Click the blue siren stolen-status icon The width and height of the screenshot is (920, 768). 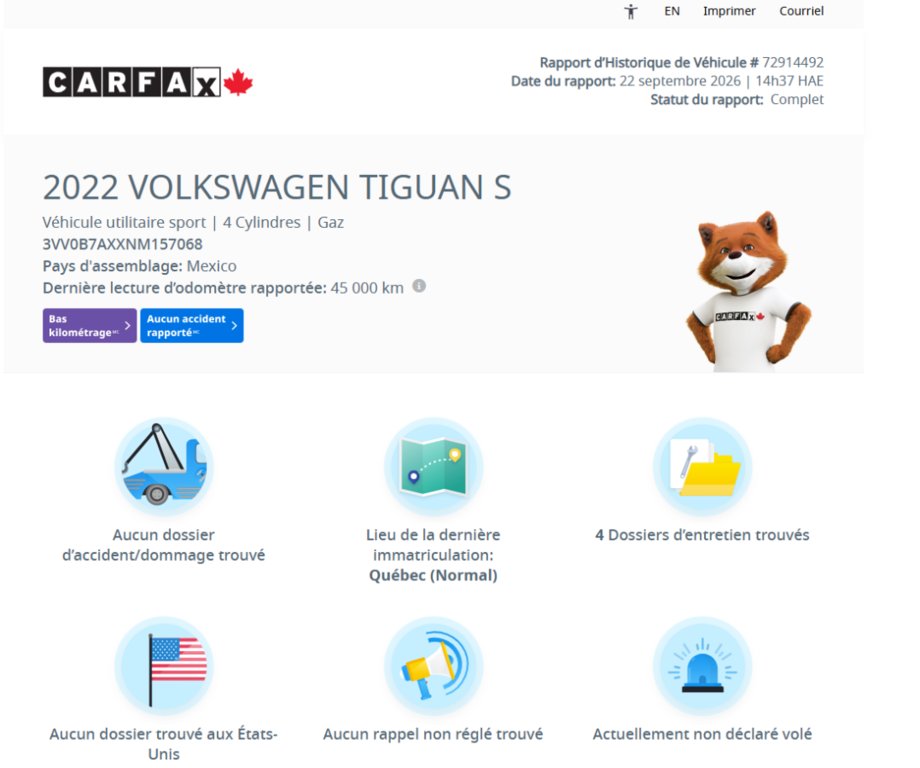[x=702, y=666]
